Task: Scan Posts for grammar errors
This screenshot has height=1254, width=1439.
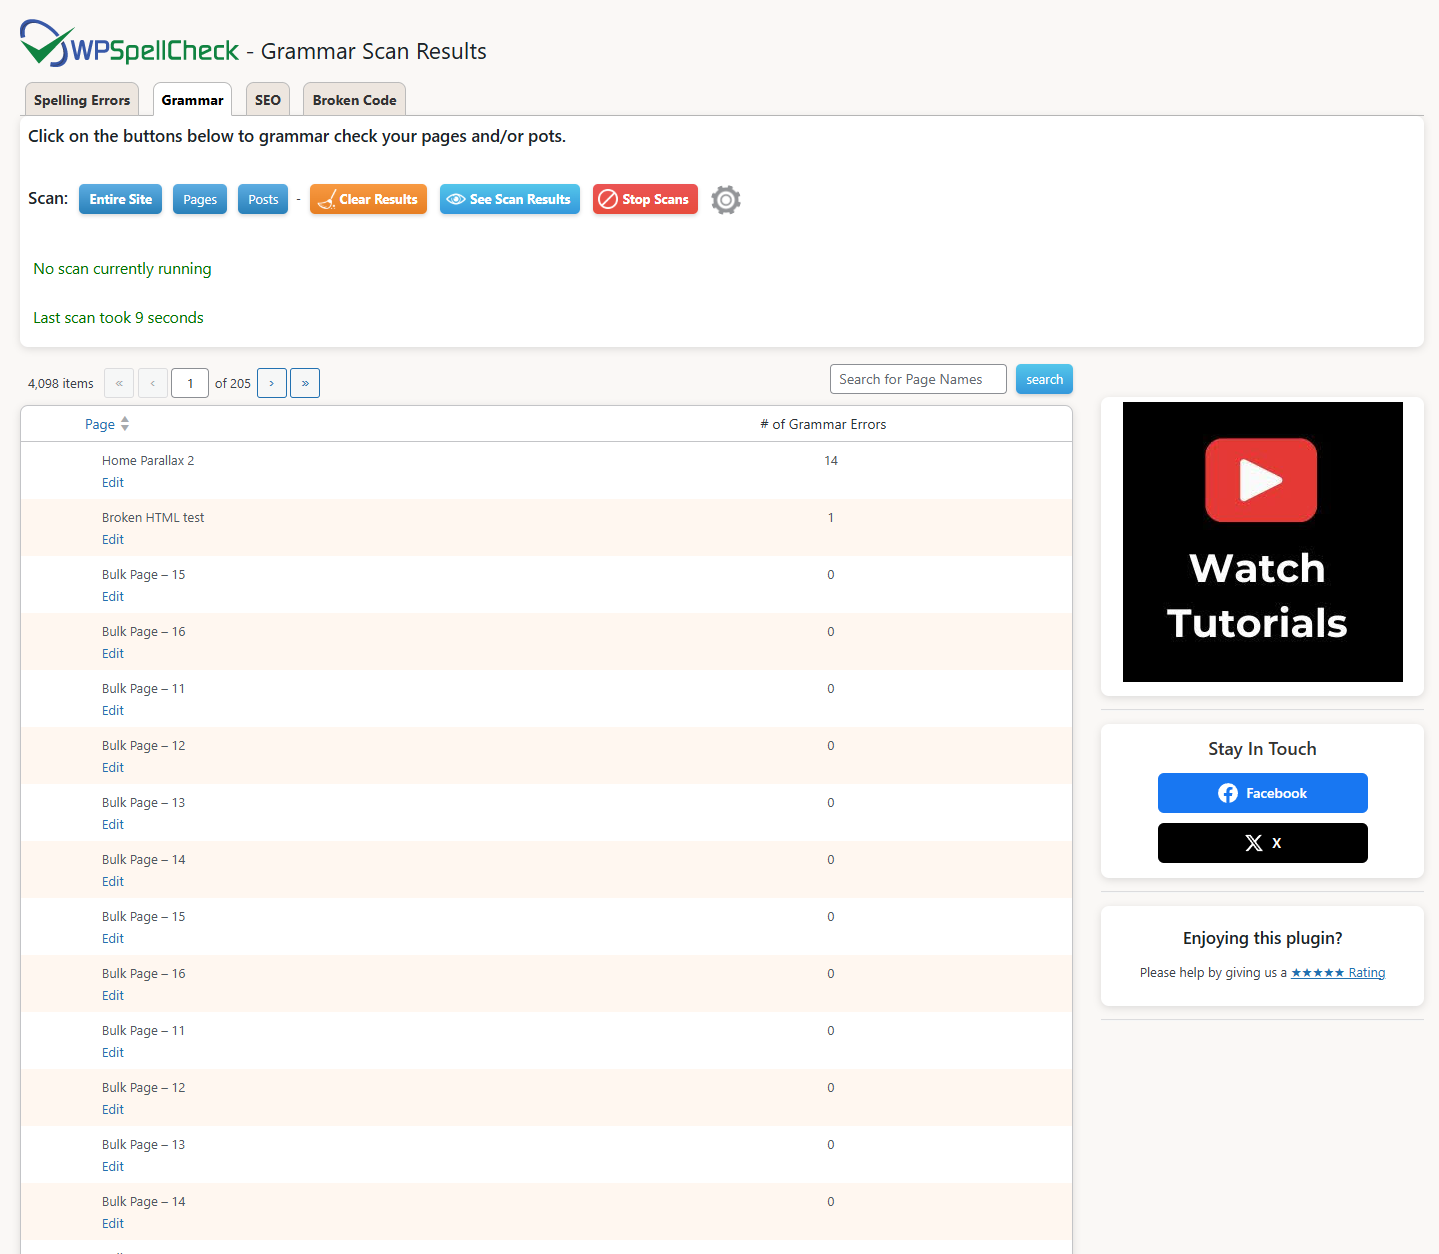Action: point(263,199)
